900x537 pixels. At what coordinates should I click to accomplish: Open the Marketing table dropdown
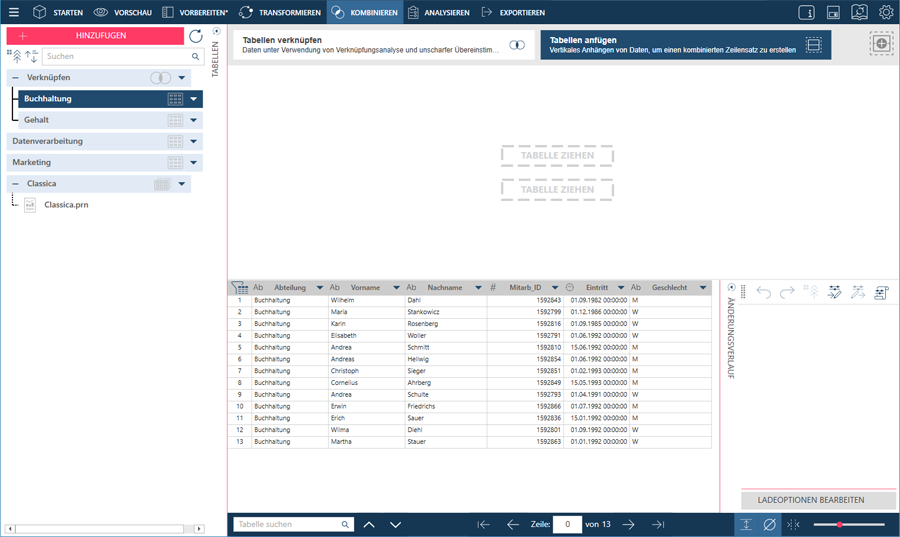tap(193, 162)
